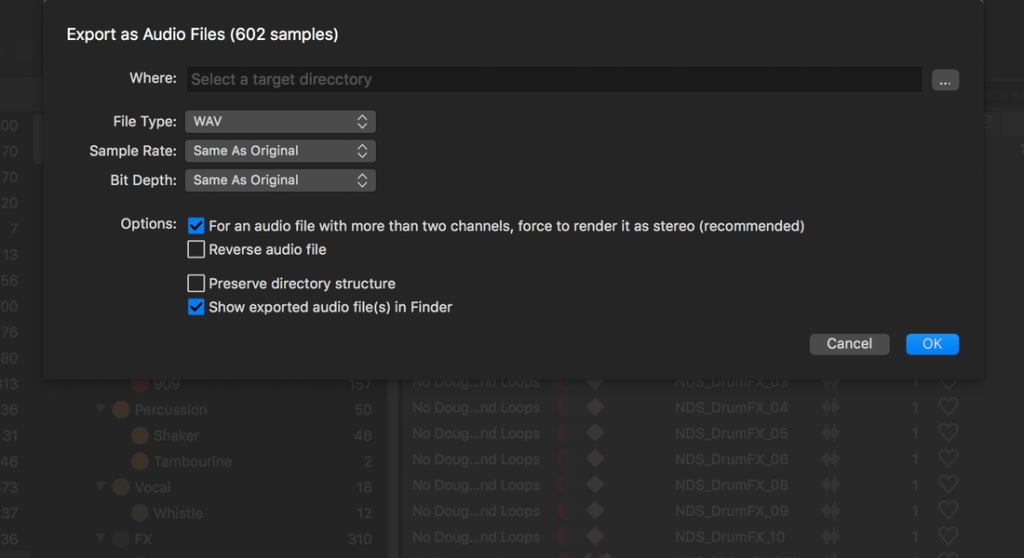The image size is (1024, 558).
Task: Confirm export with OK button
Action: (x=932, y=344)
